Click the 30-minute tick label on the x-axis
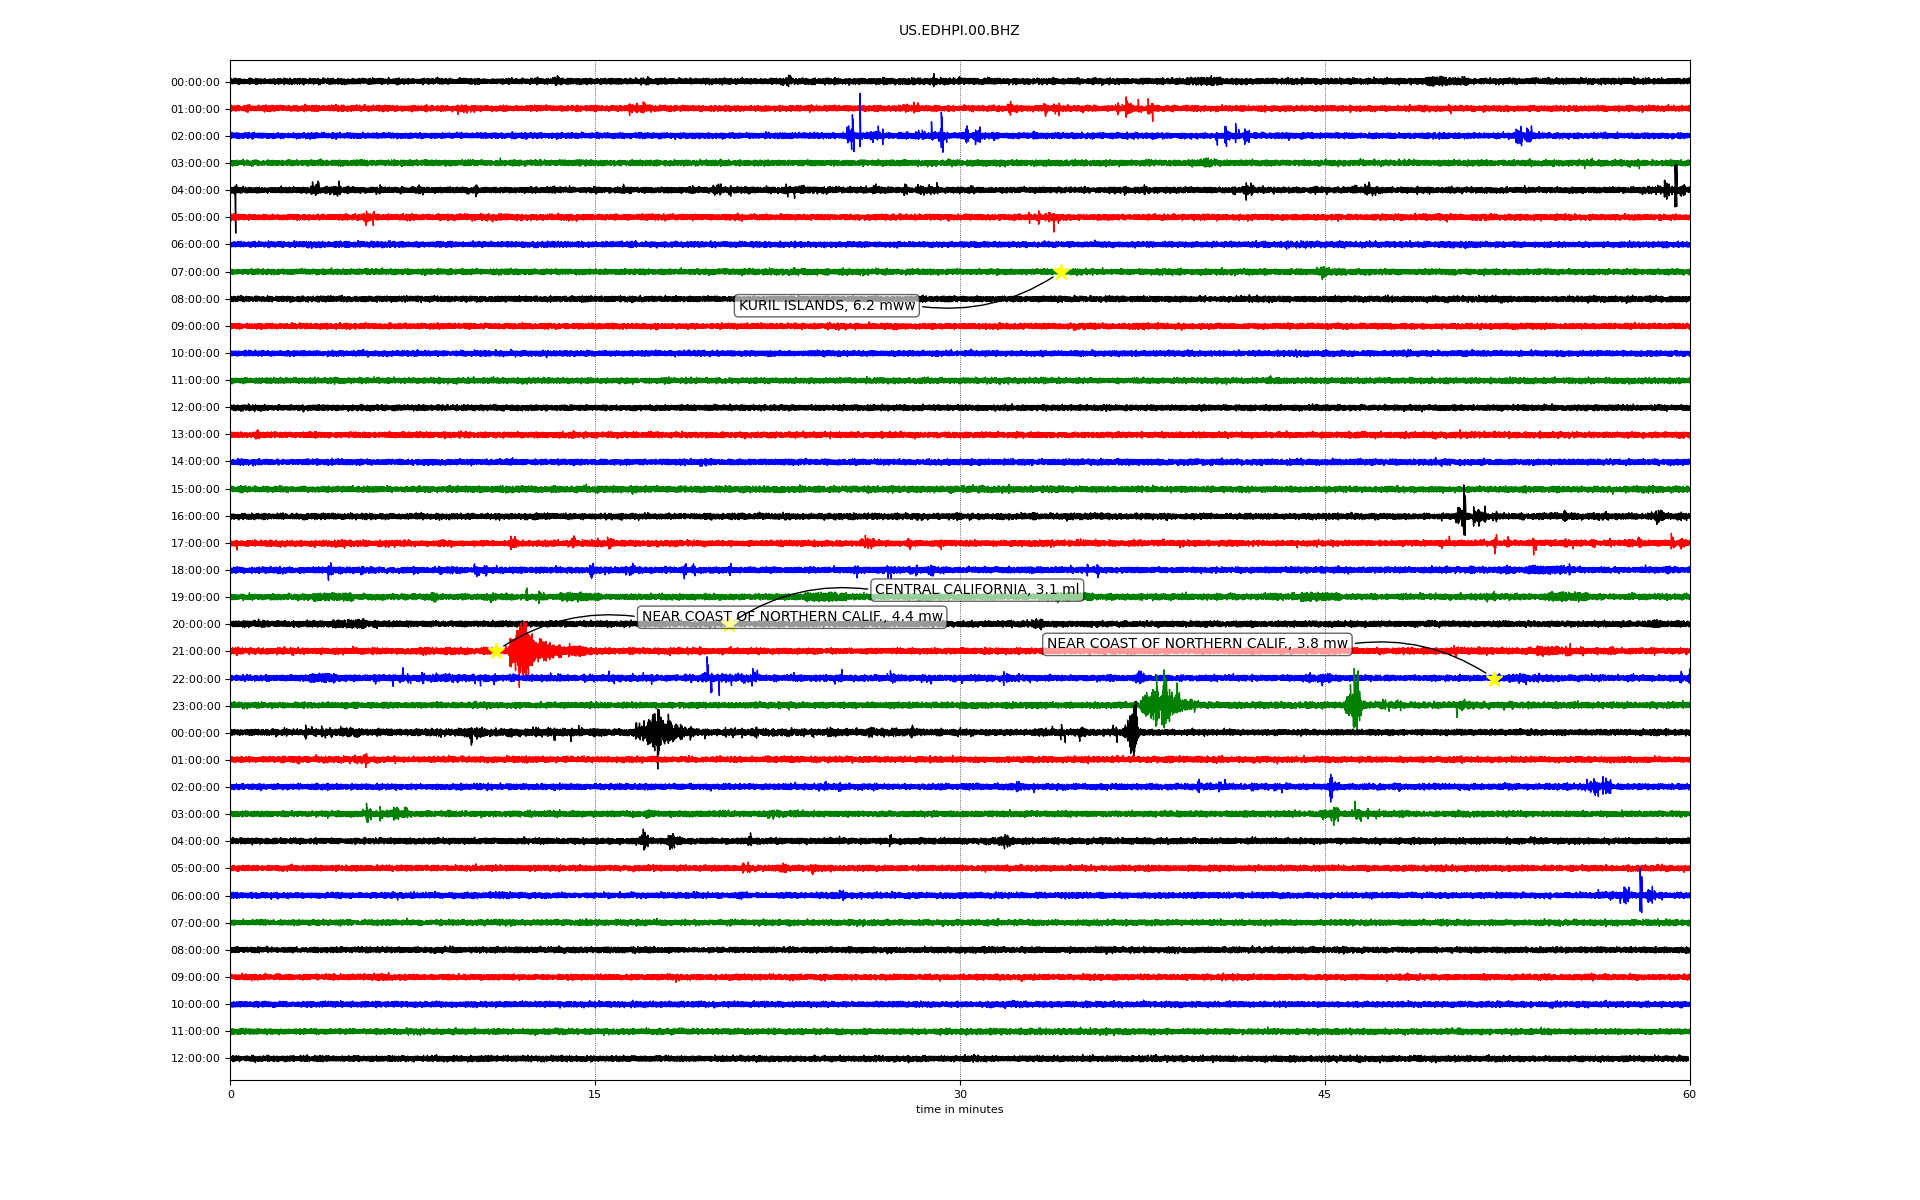Screen dimensions: 1920x1200 coord(960,1094)
